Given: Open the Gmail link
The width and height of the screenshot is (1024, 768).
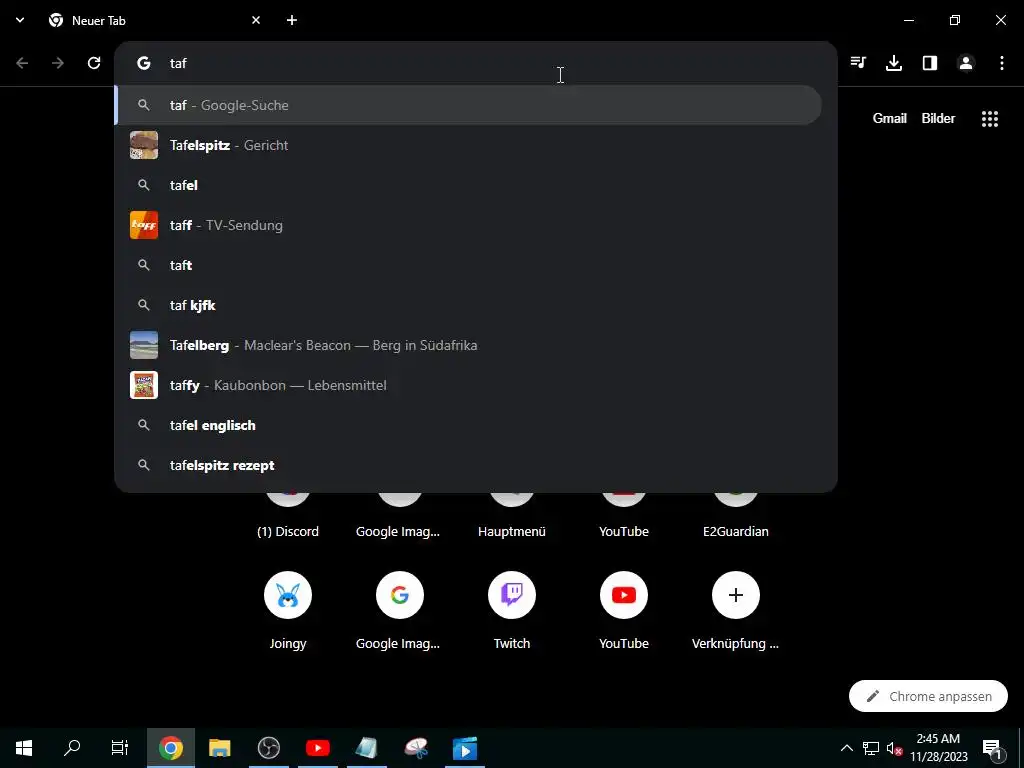Looking at the screenshot, I should pyautogui.click(x=889, y=118).
